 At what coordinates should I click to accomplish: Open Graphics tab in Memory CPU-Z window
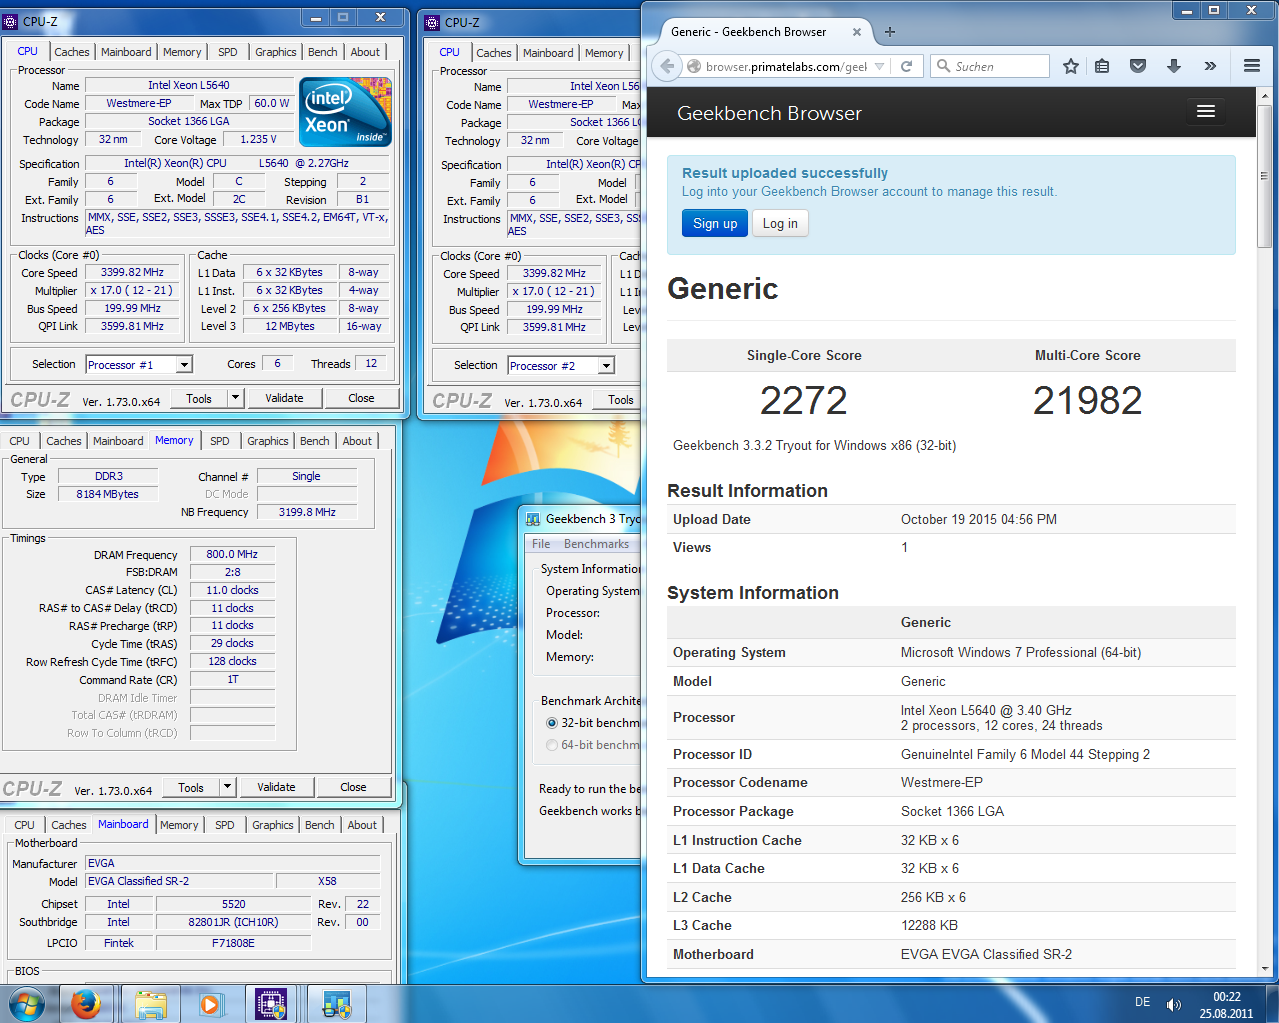pyautogui.click(x=268, y=441)
